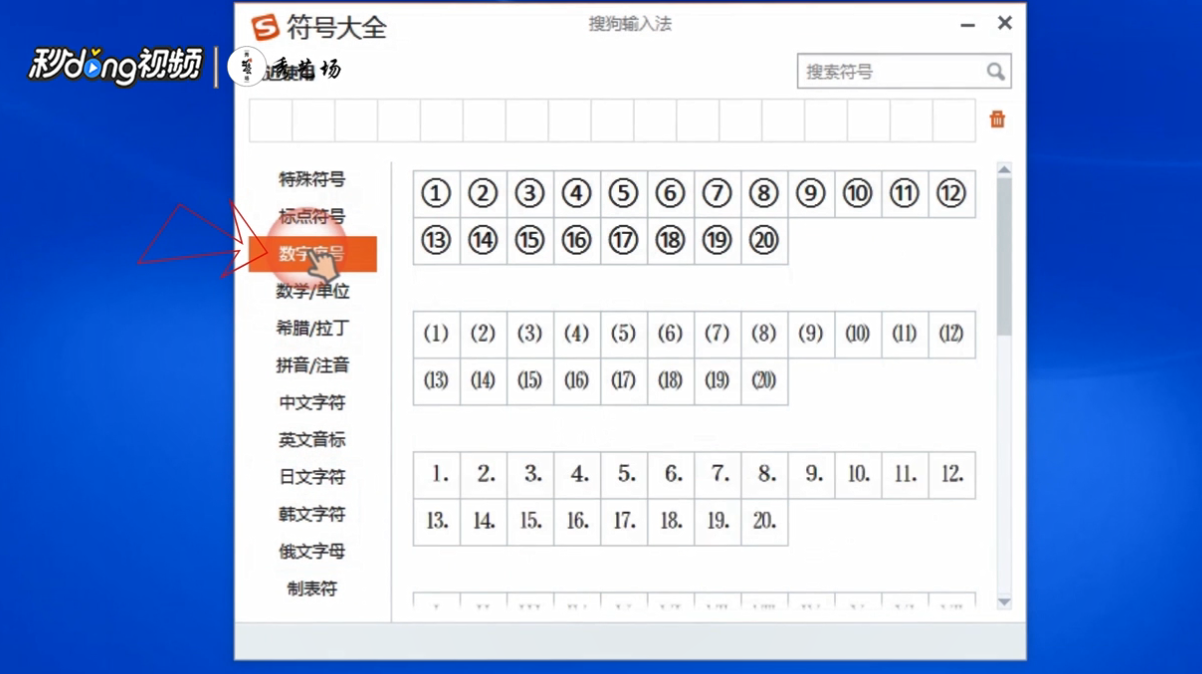The width and height of the screenshot is (1202, 674).
Task: Insert the dotted number 20. symbol
Action: pos(764,521)
